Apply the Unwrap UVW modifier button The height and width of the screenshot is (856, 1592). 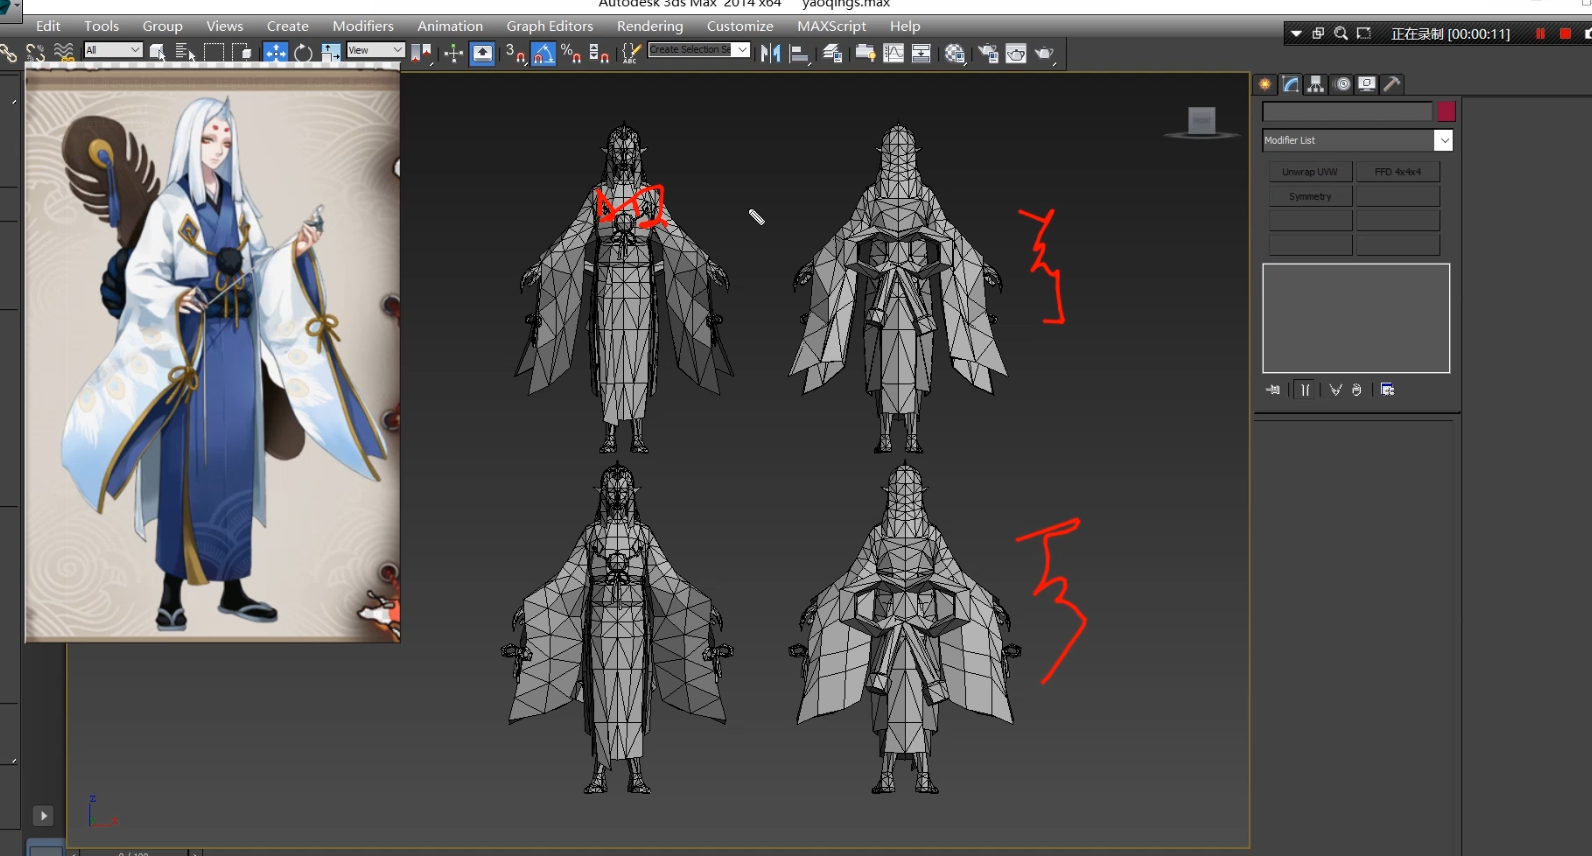point(1310,172)
